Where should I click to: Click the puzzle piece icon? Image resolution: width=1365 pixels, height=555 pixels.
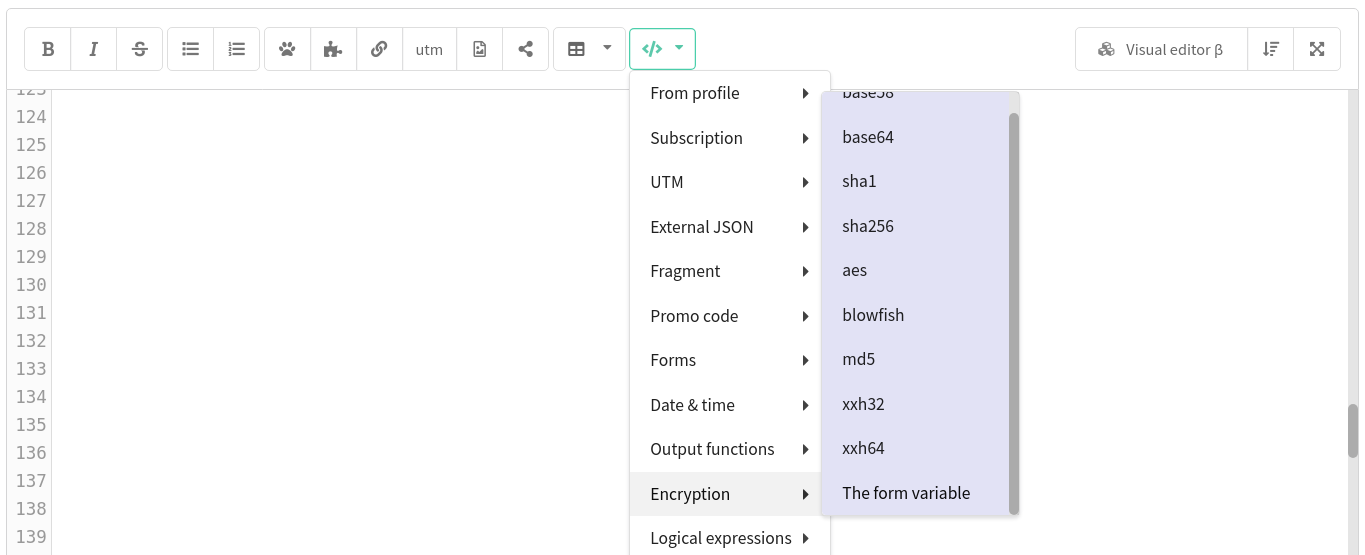(334, 49)
